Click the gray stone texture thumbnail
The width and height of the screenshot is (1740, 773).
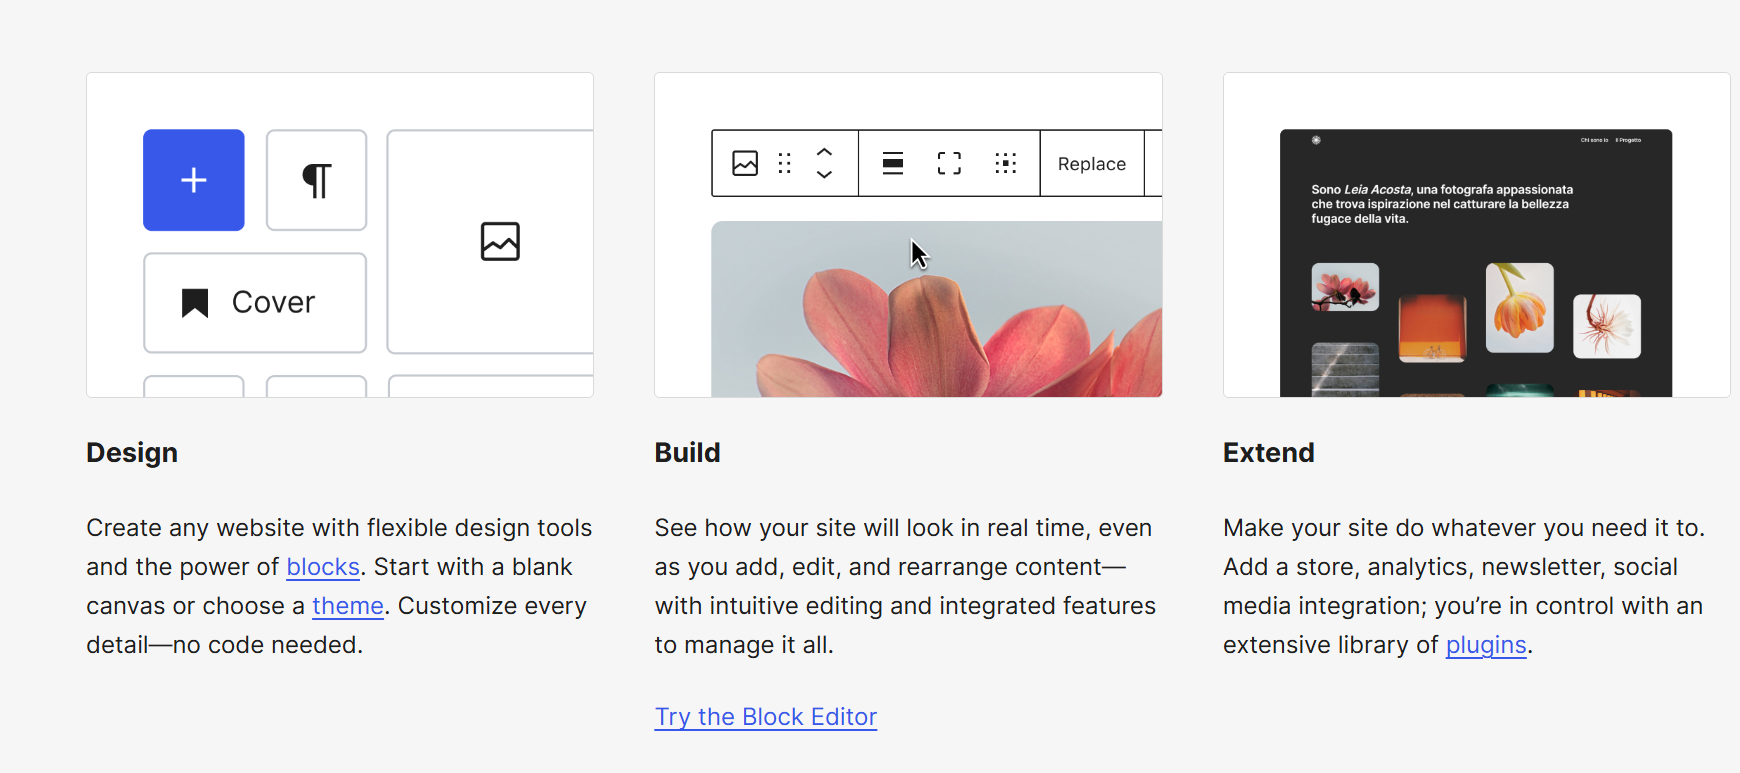point(1345,369)
